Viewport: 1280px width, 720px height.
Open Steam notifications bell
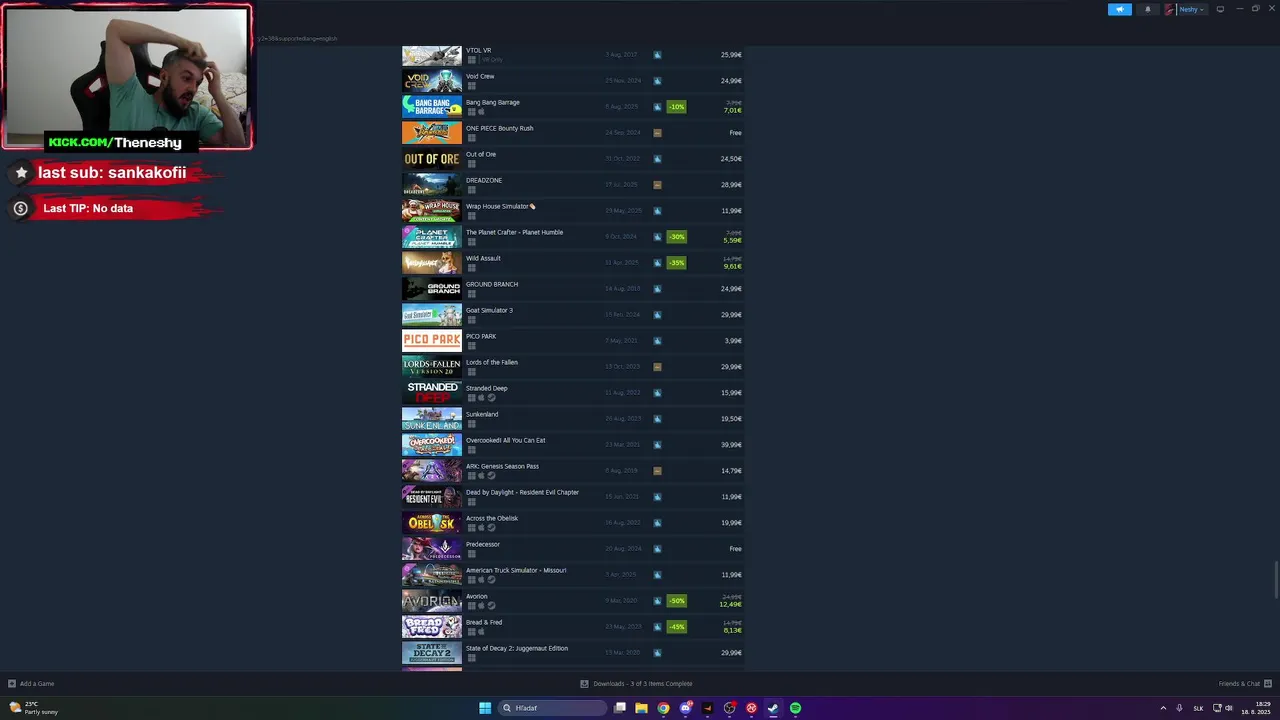1147,9
